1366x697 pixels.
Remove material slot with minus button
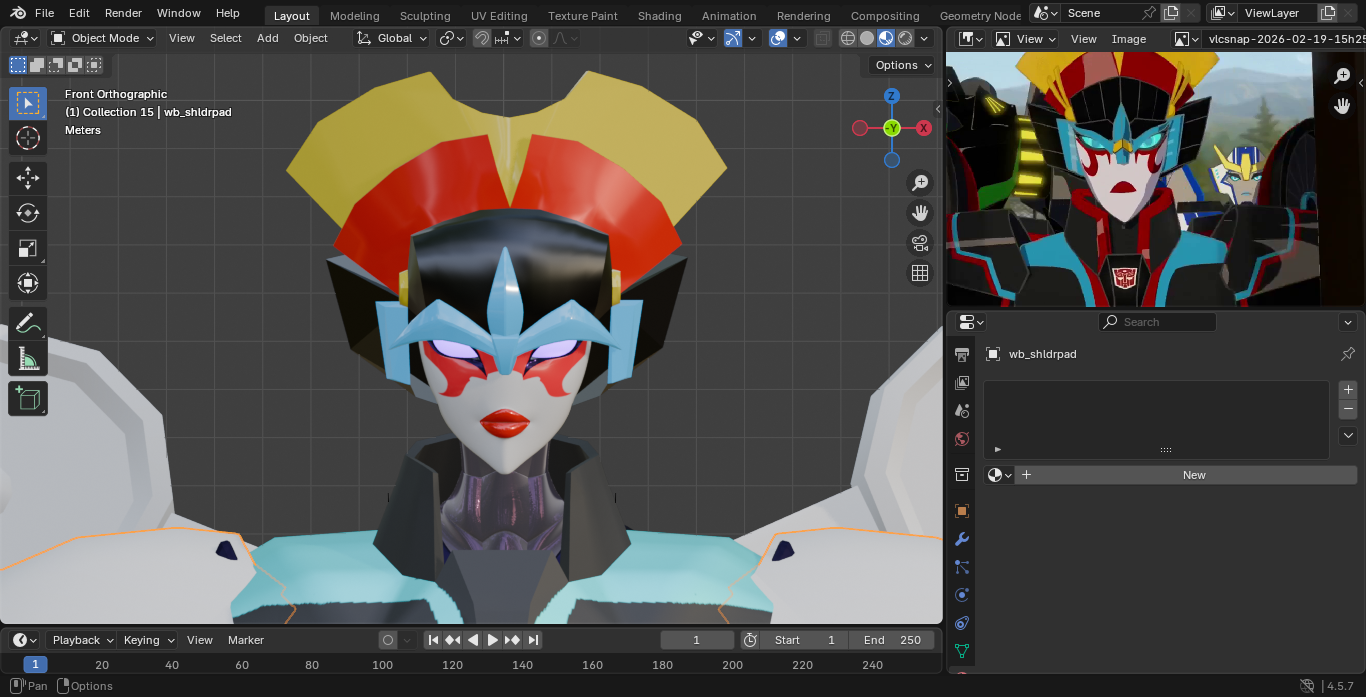coord(1348,409)
